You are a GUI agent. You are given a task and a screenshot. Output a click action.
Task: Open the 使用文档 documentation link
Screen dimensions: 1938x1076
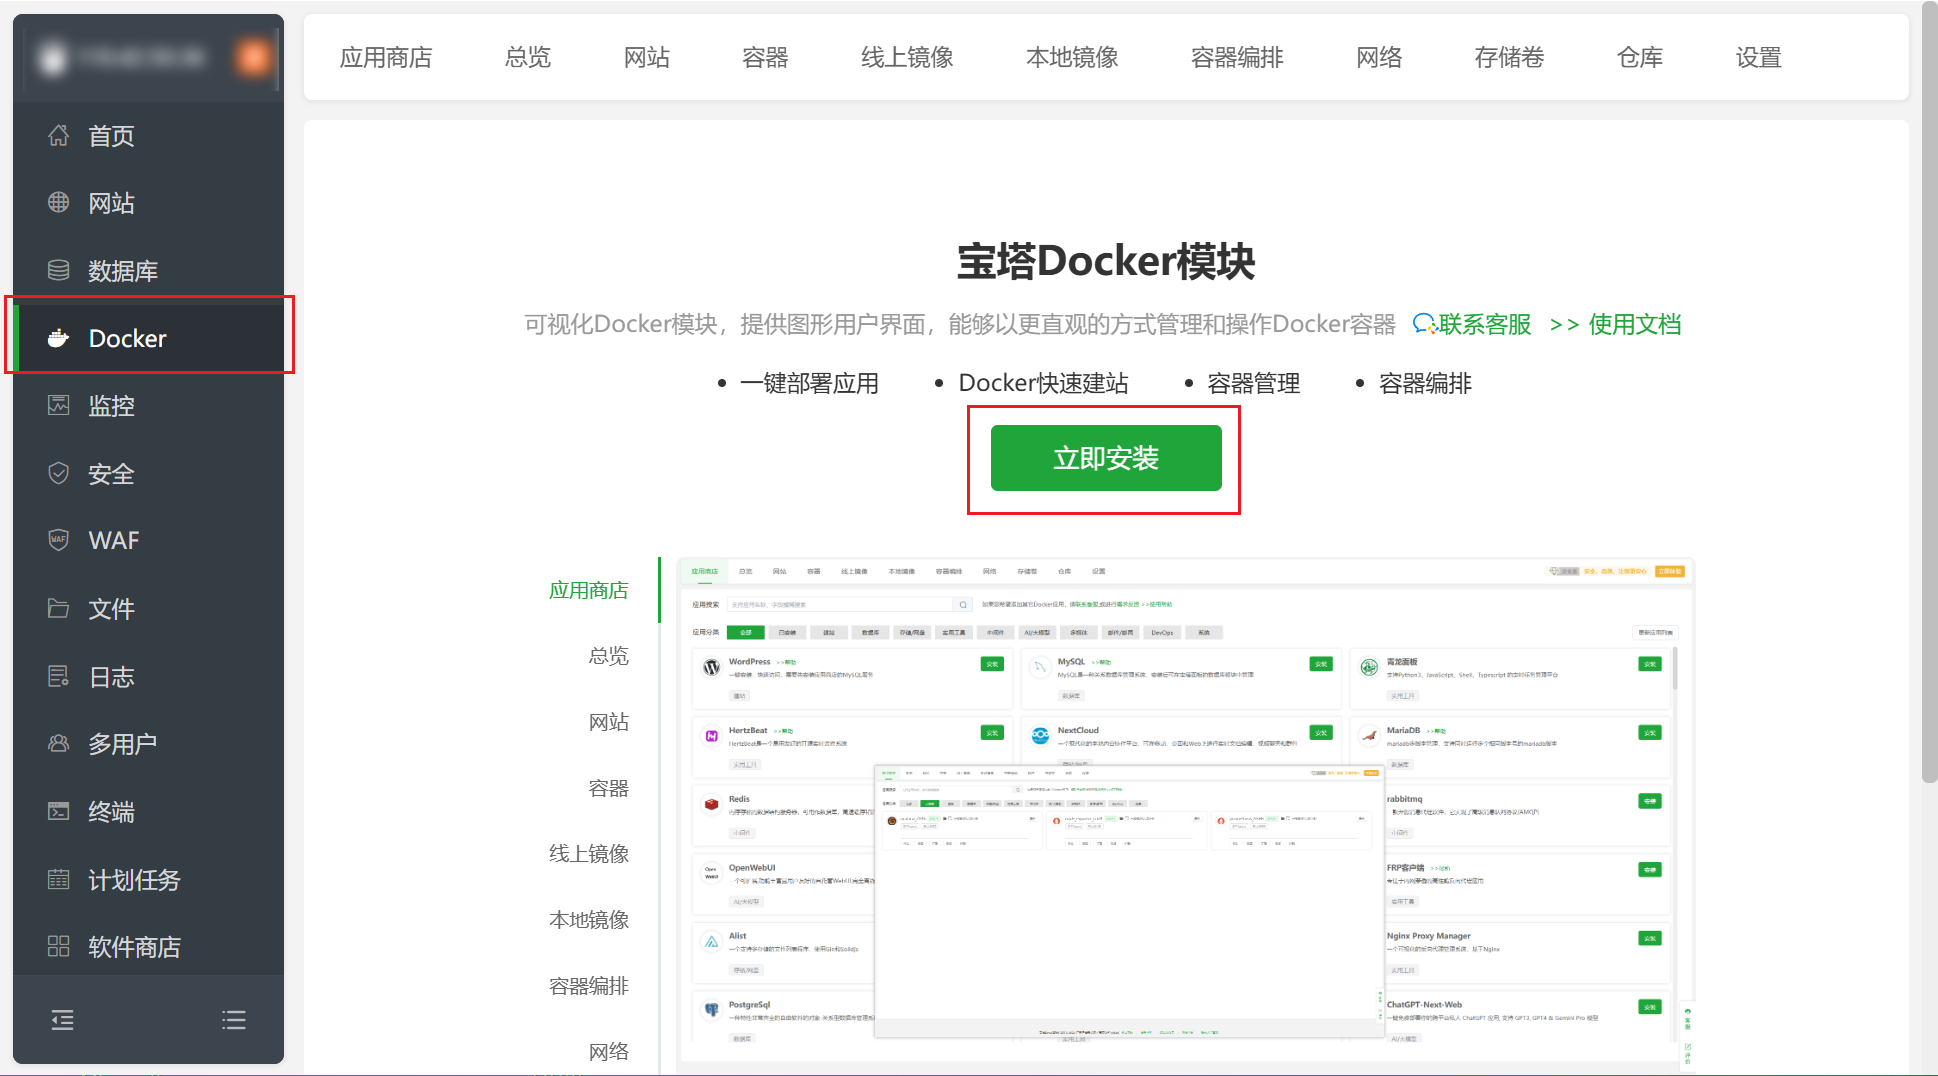[x=1634, y=324]
